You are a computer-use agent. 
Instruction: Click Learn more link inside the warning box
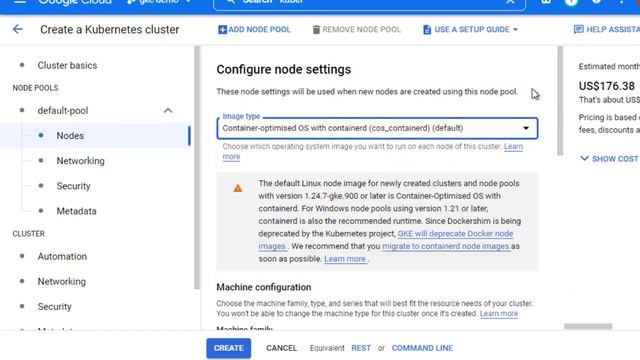click(345, 259)
